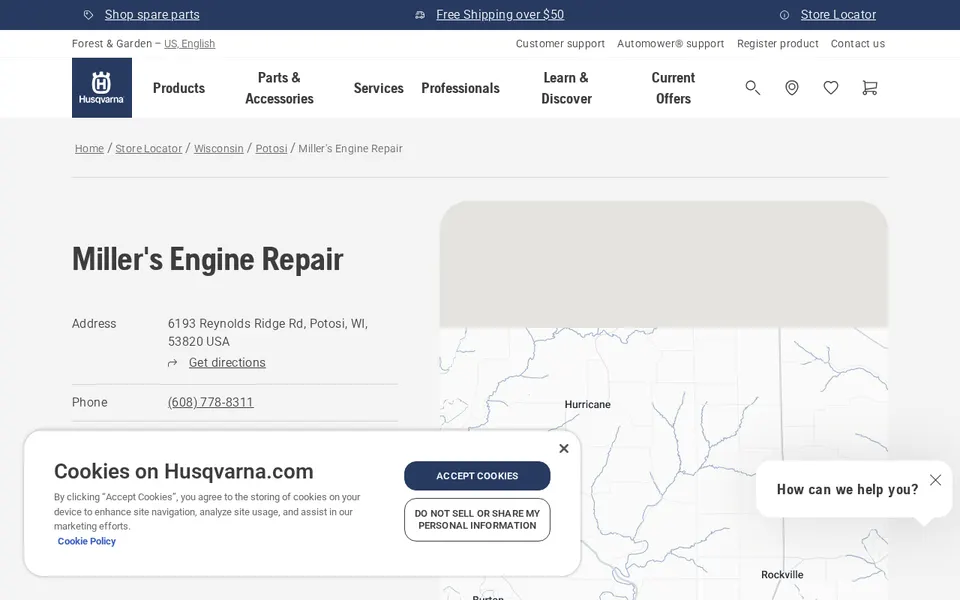Click Shop spare parts link
Screen dimensions: 960x600
(152, 15)
